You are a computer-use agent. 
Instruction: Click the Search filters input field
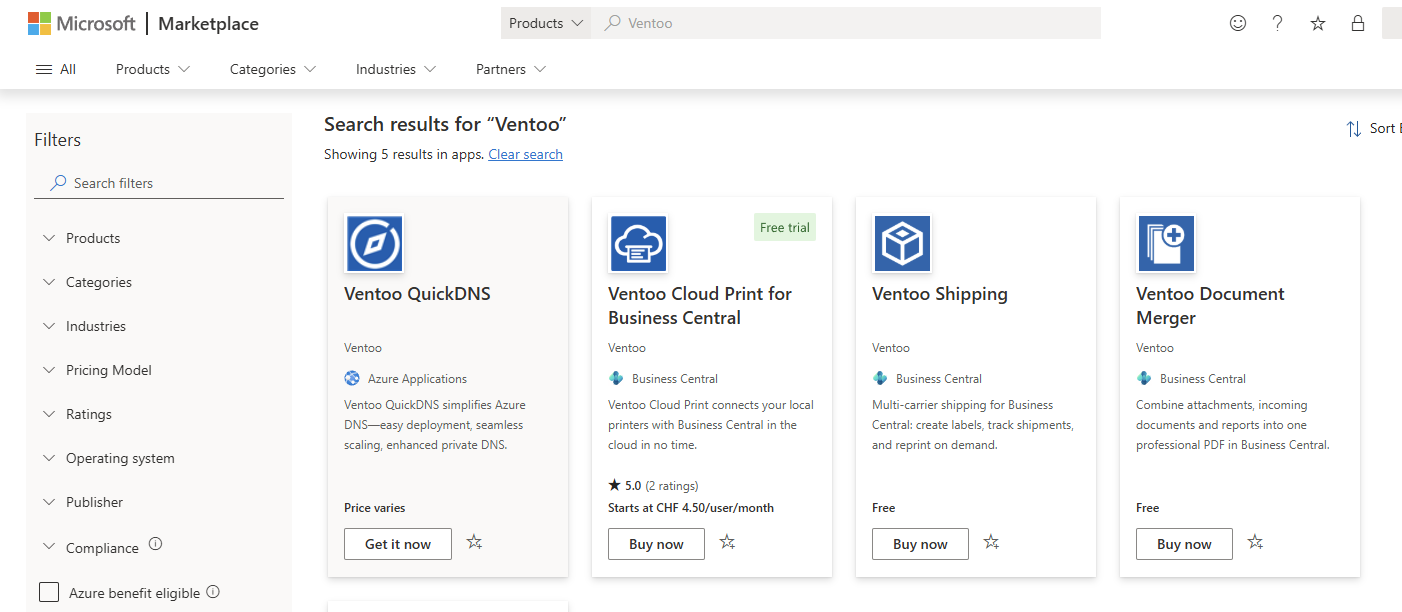[159, 183]
